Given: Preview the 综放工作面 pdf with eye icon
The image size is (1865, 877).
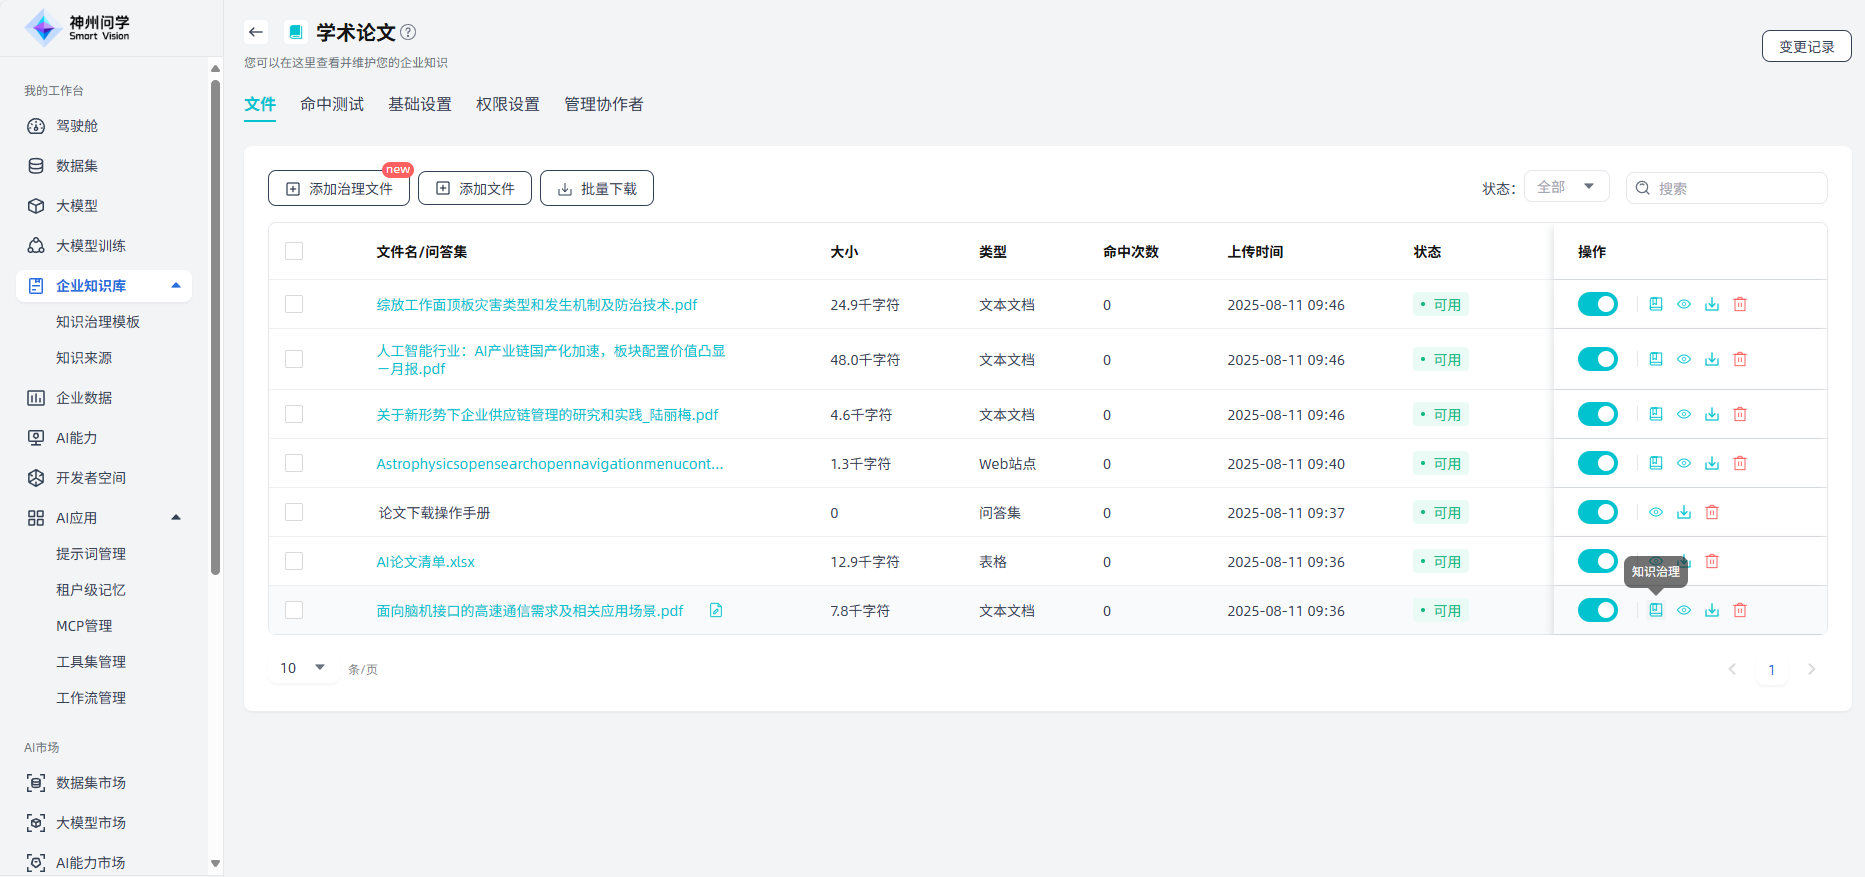Looking at the screenshot, I should (1684, 304).
